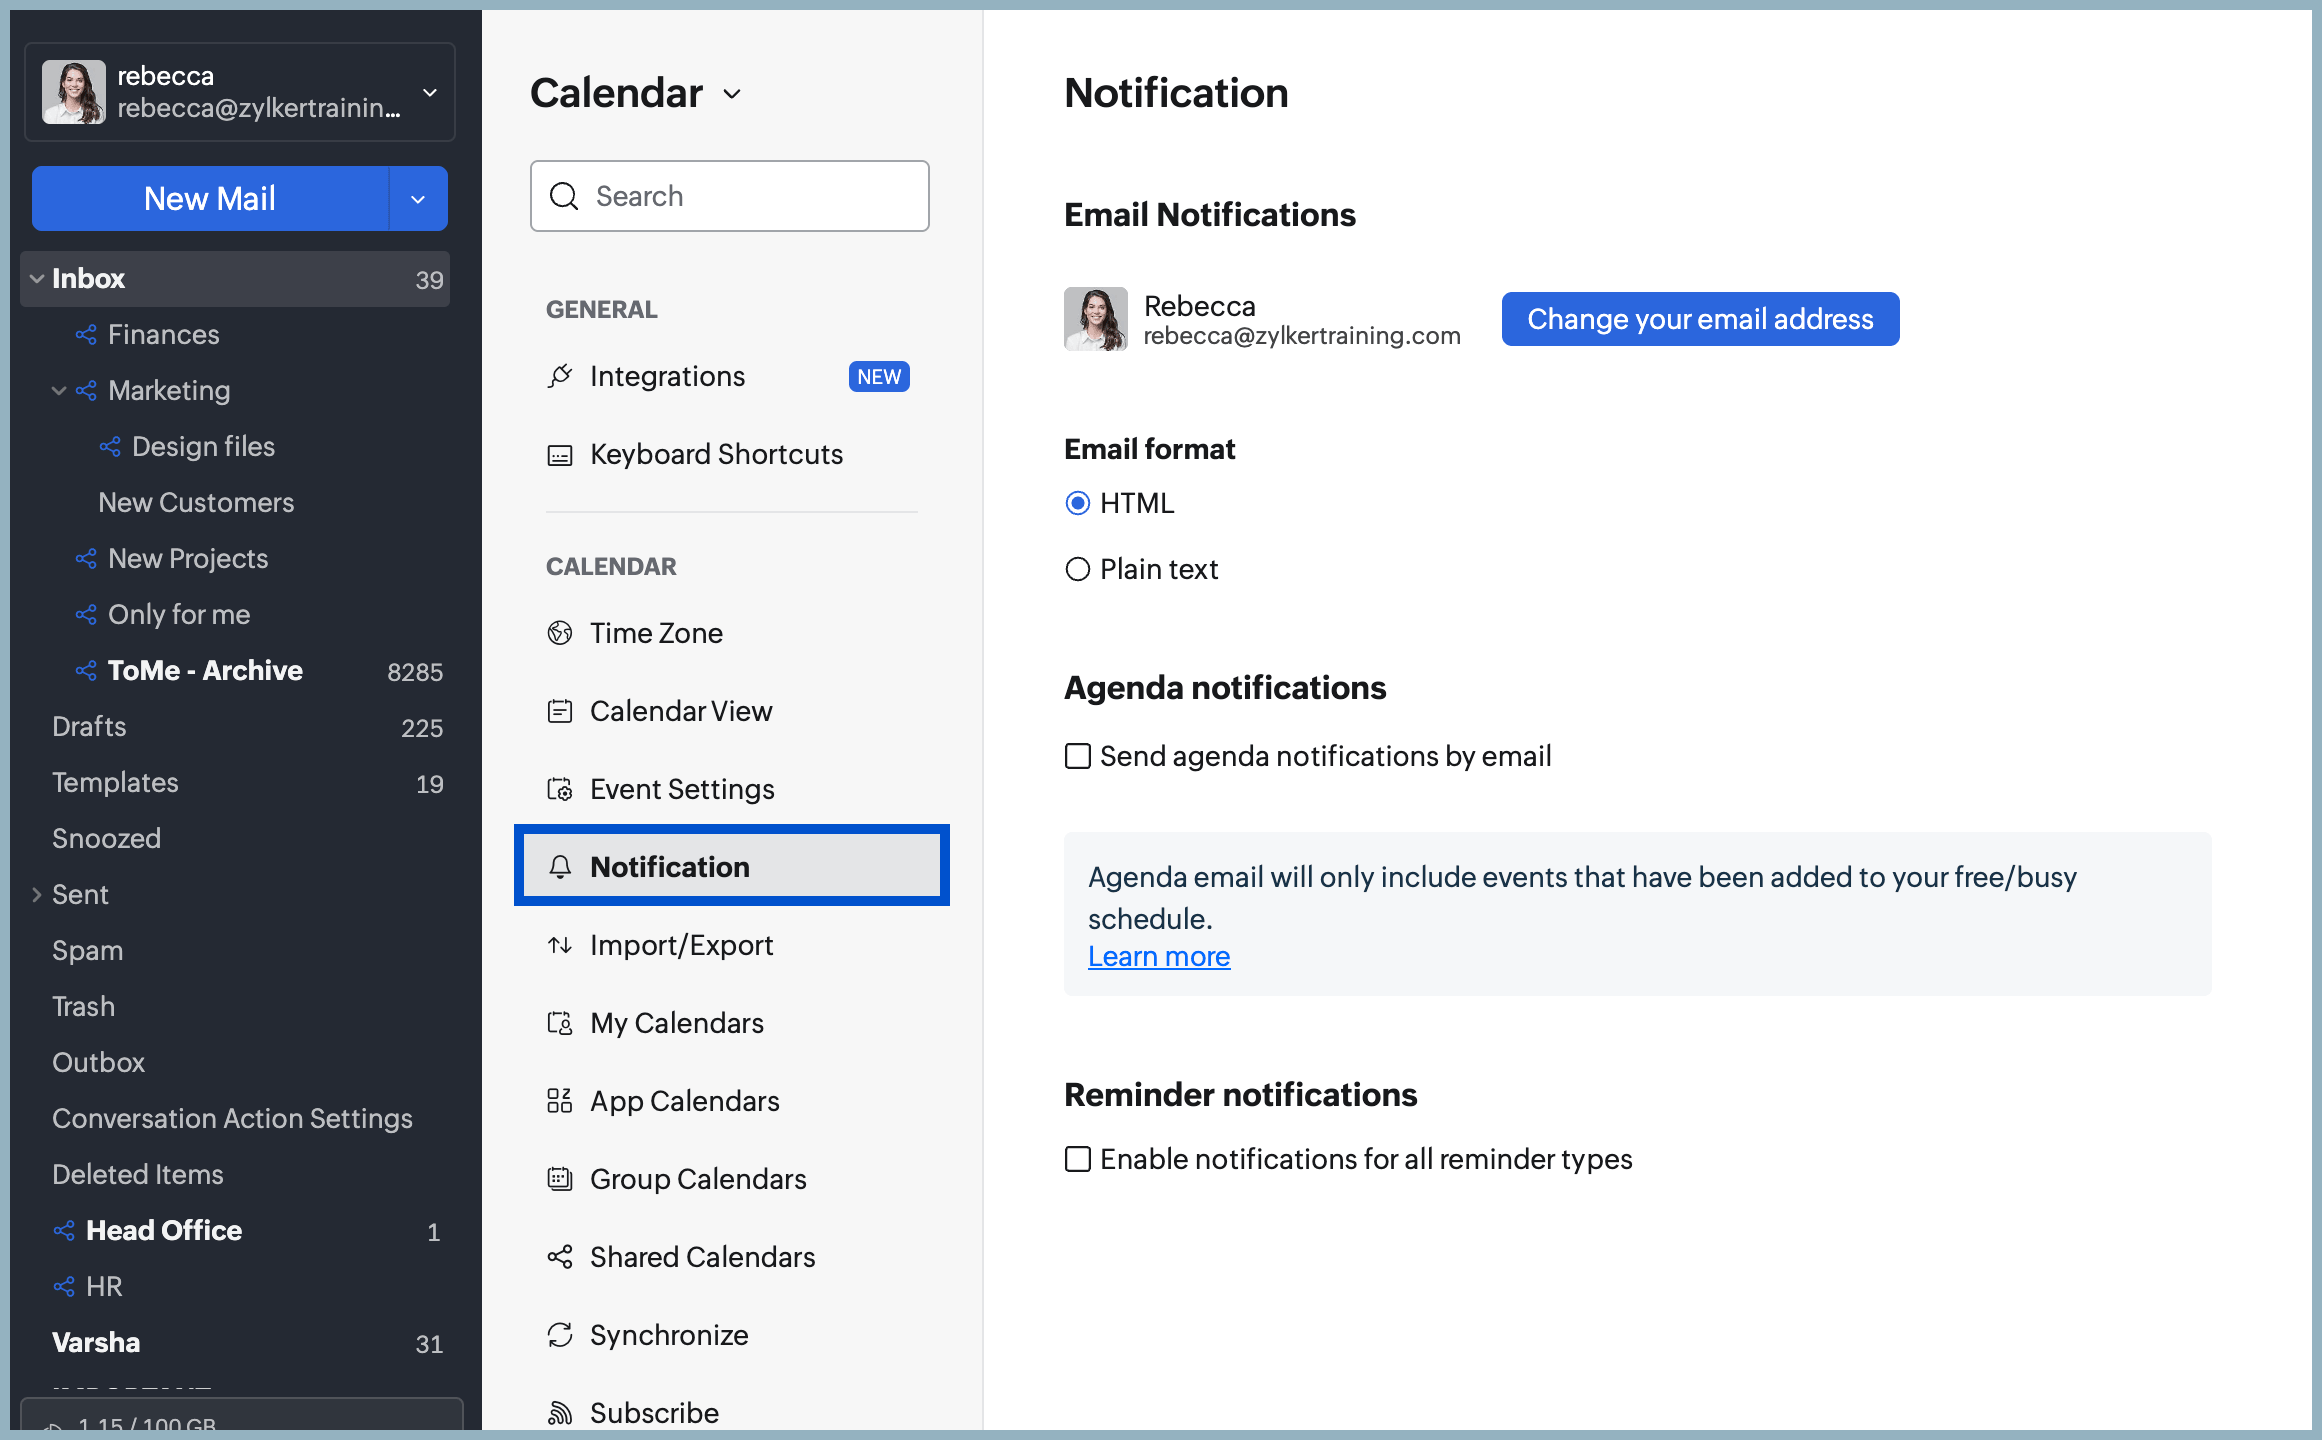
Task: Click the shared icon beside HR
Action: 64,1286
